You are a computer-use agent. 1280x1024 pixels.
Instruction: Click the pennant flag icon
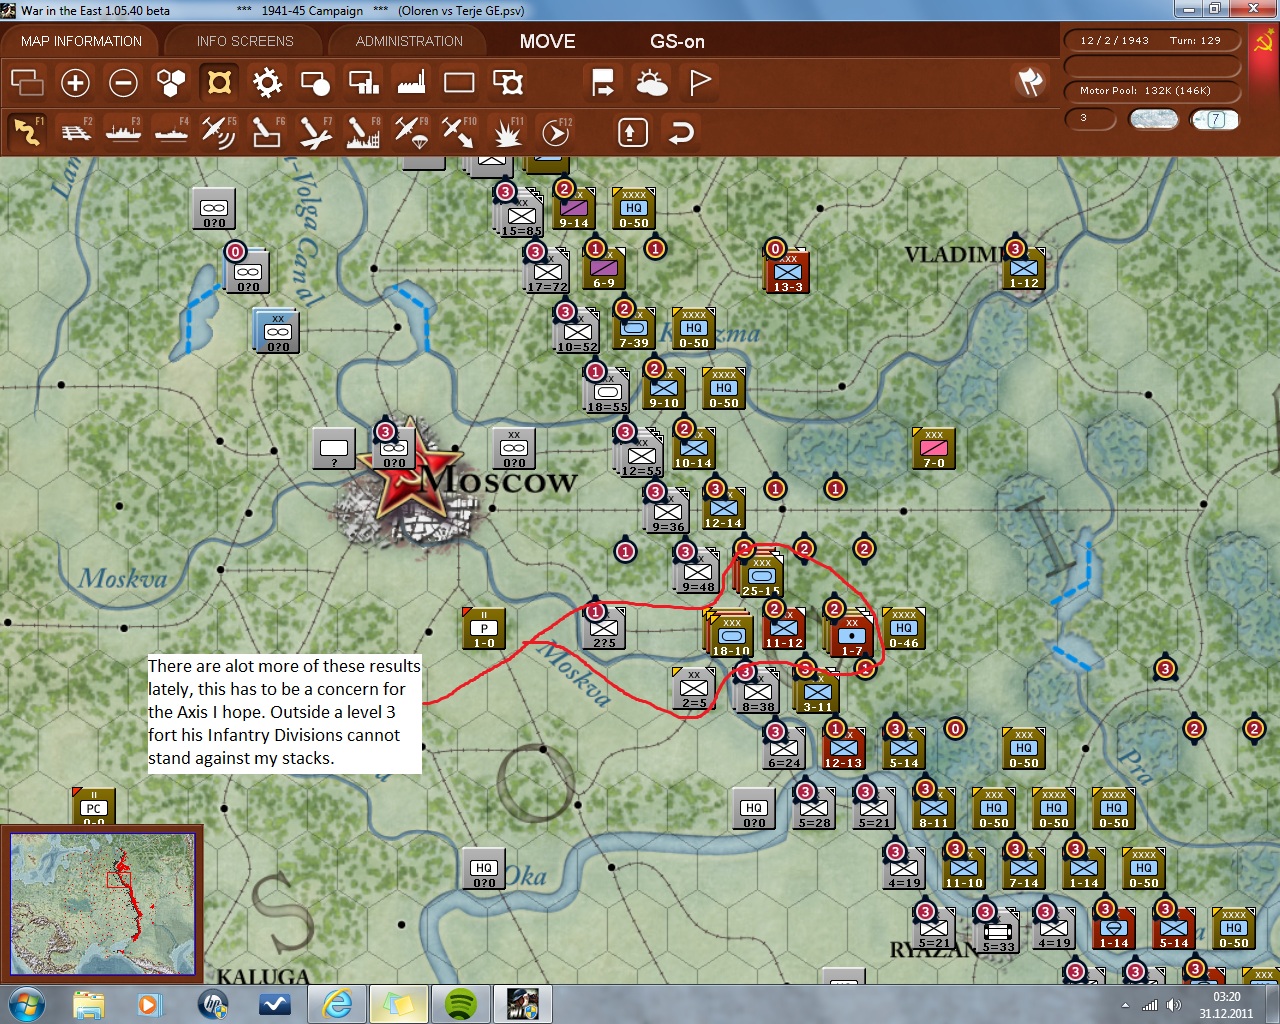tap(700, 82)
